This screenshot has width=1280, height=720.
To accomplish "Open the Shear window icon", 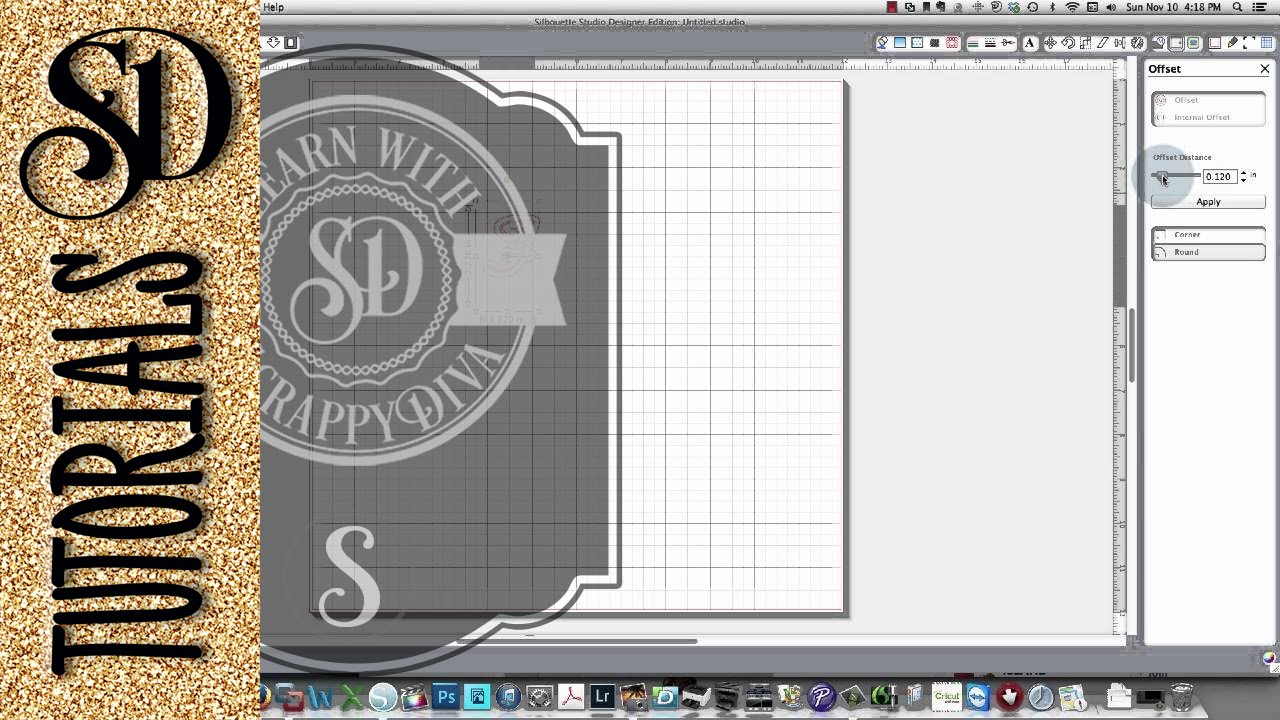I will click(1103, 43).
